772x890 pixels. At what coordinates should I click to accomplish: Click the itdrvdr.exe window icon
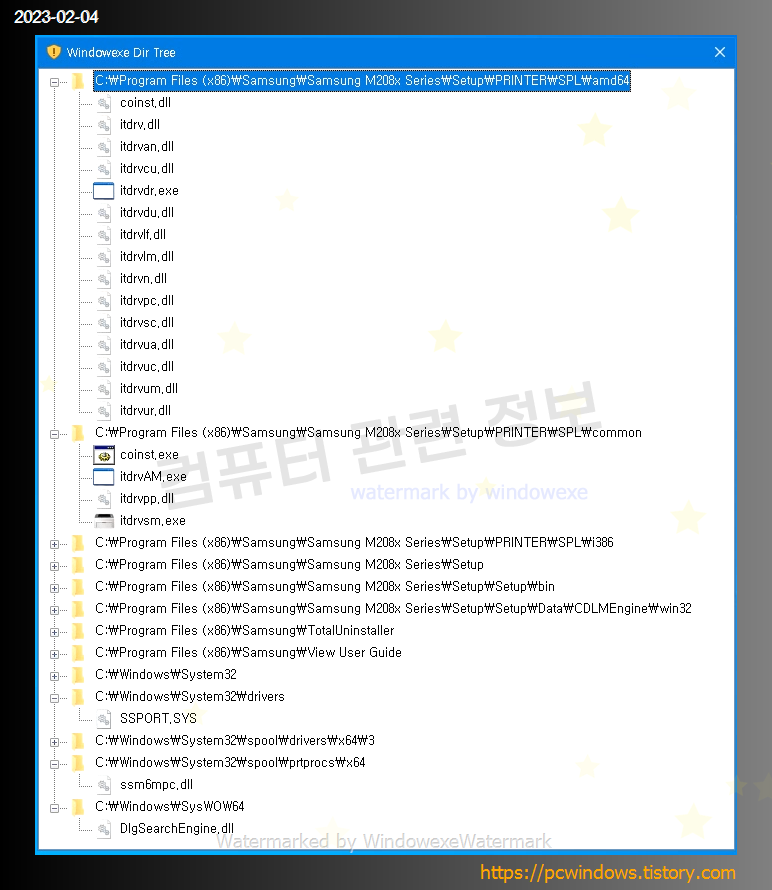point(103,191)
